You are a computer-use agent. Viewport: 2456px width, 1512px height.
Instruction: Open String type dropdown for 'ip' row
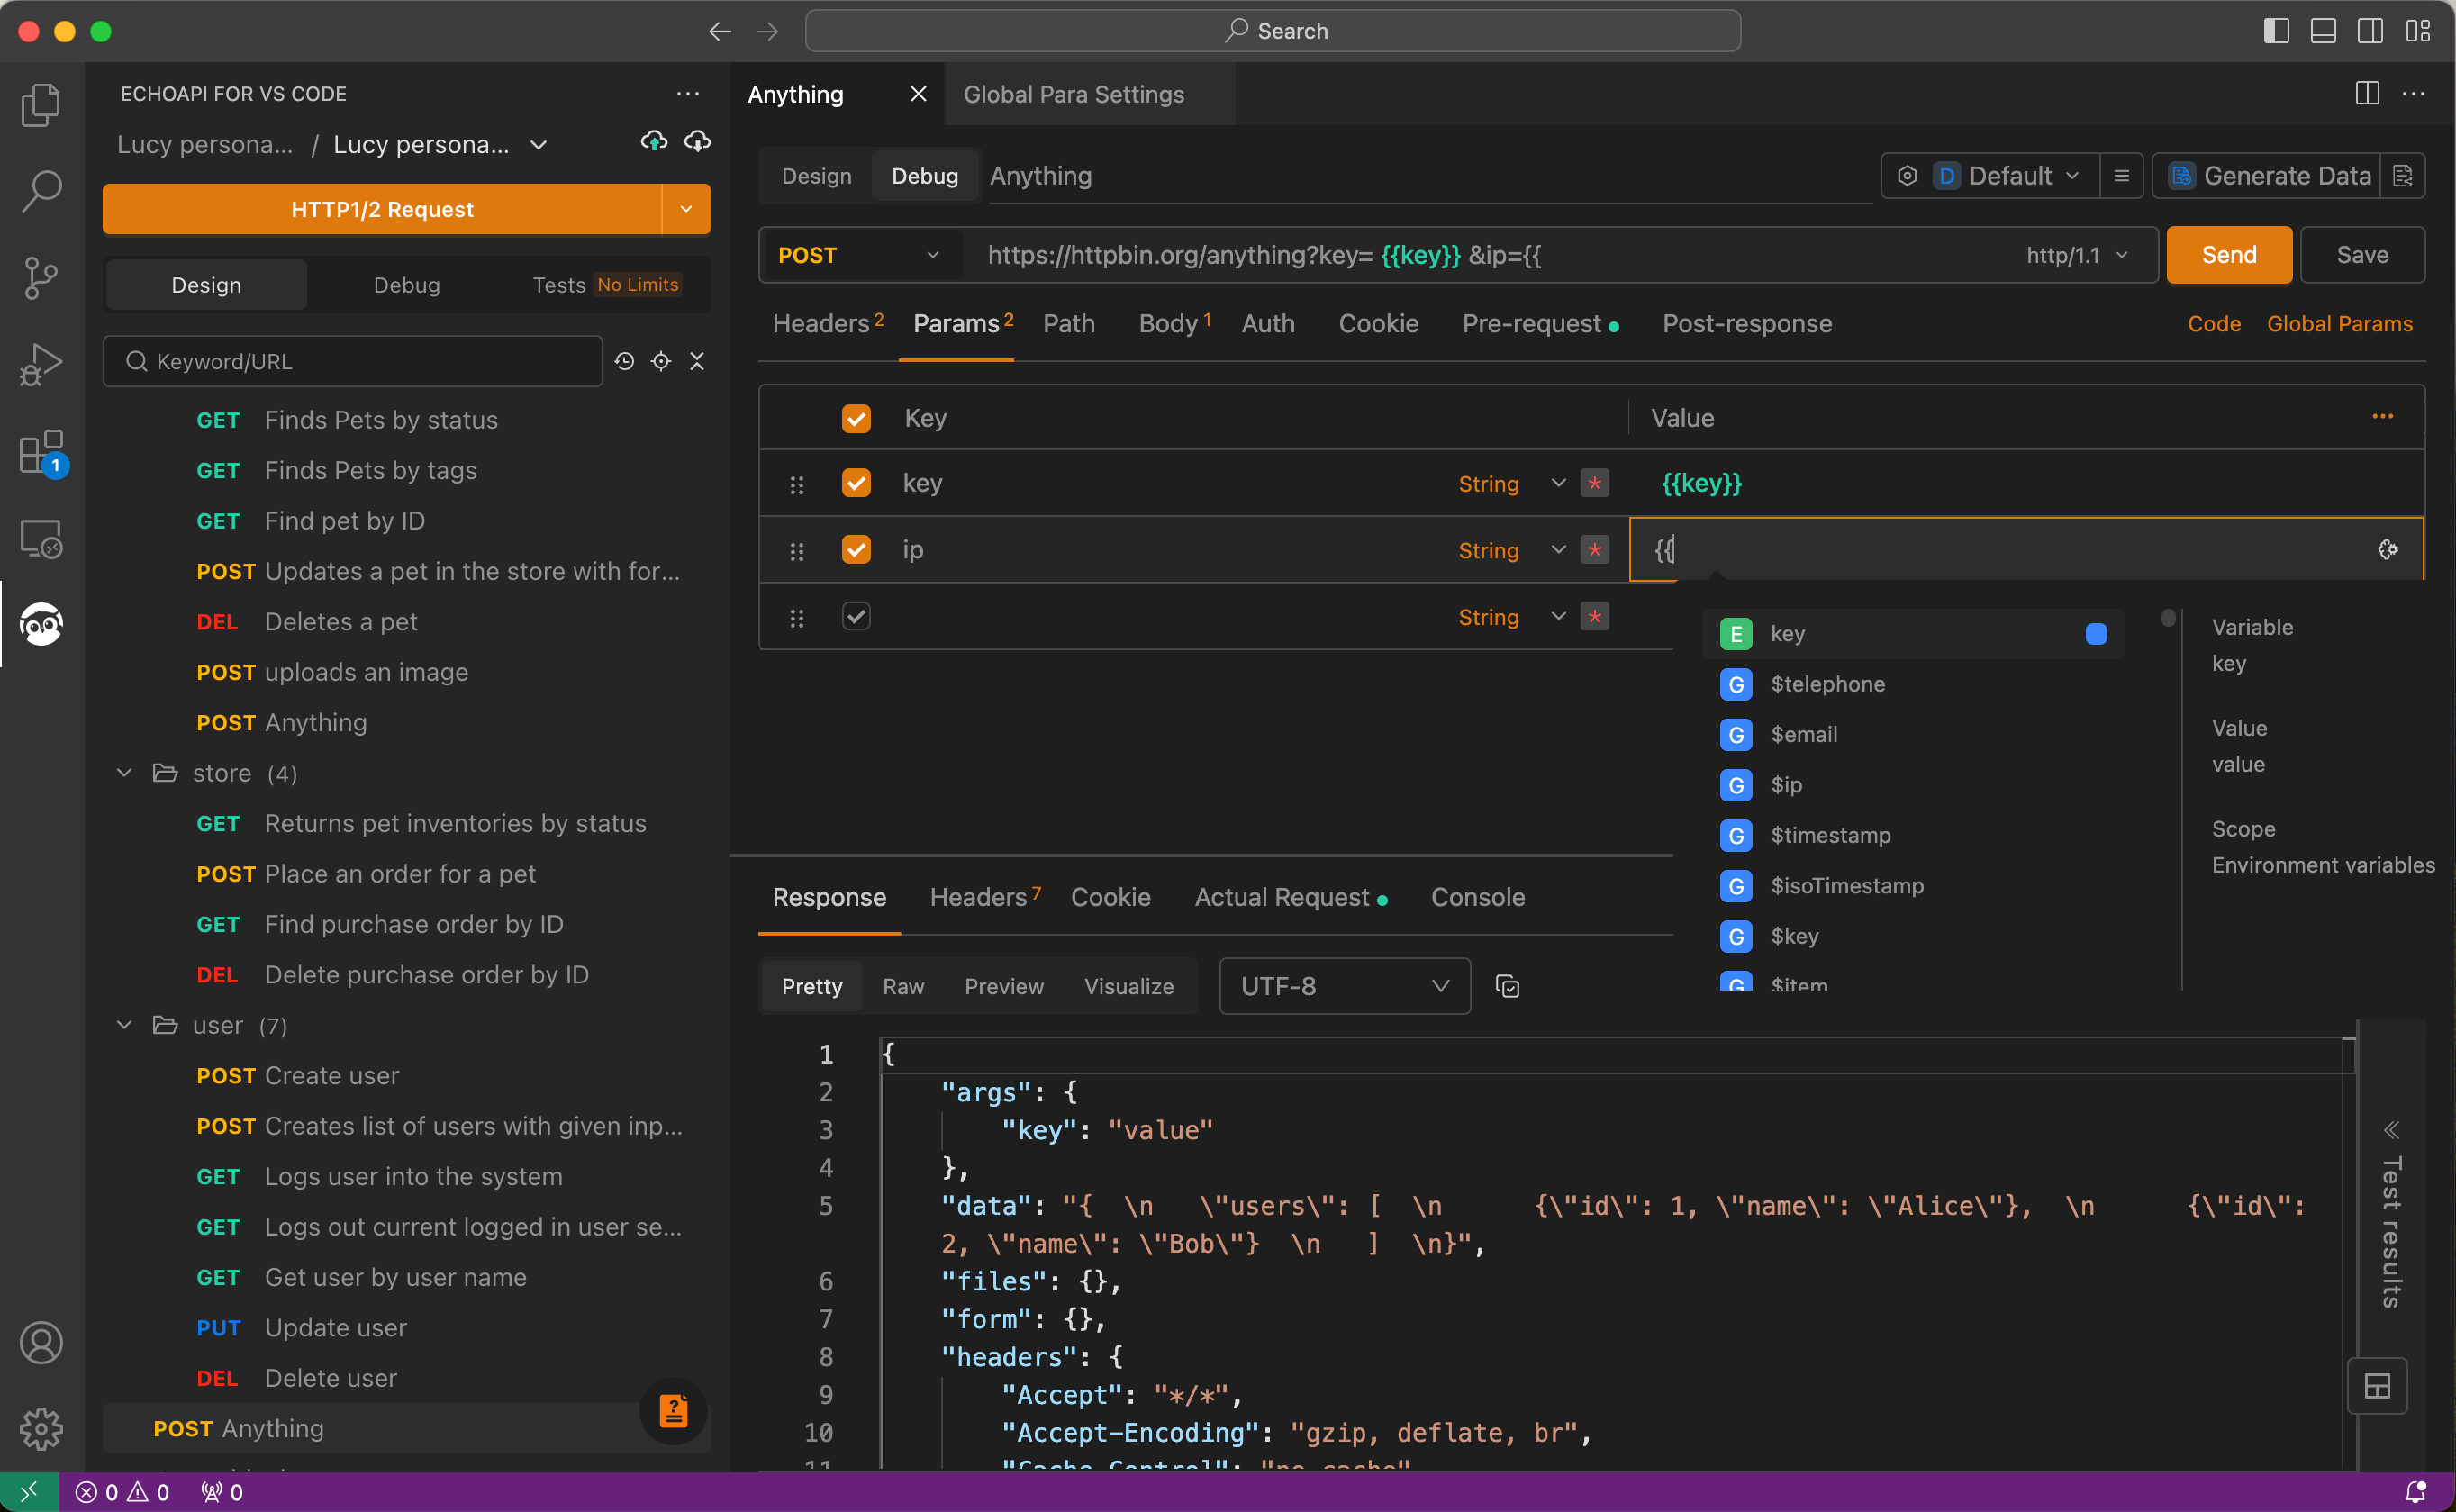[1512, 549]
